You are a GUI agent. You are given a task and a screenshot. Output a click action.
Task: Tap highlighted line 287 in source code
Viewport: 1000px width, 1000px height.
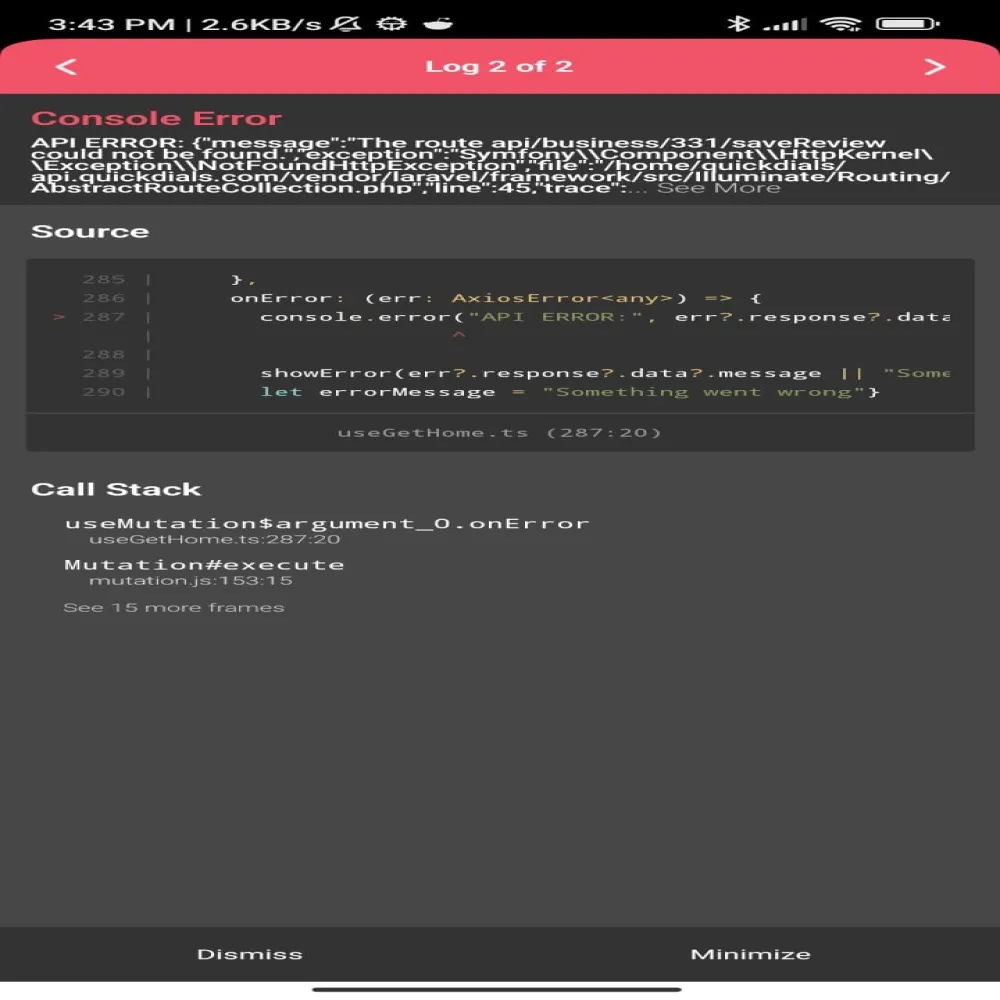click(600, 317)
